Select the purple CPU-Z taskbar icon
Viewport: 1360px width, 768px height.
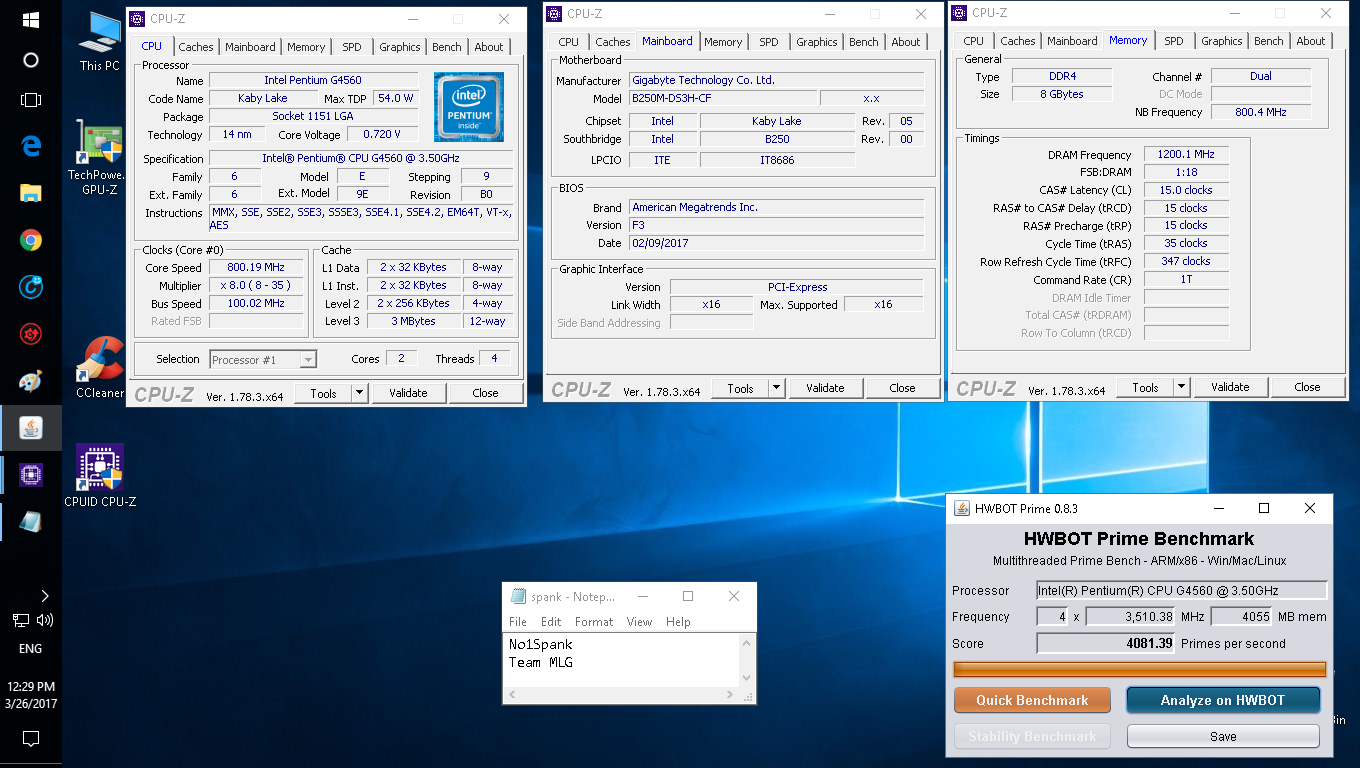[30, 475]
